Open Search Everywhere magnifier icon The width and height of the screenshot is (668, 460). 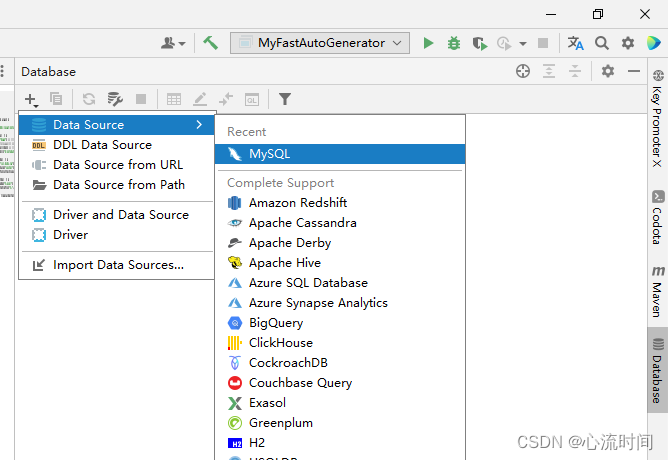click(x=602, y=43)
